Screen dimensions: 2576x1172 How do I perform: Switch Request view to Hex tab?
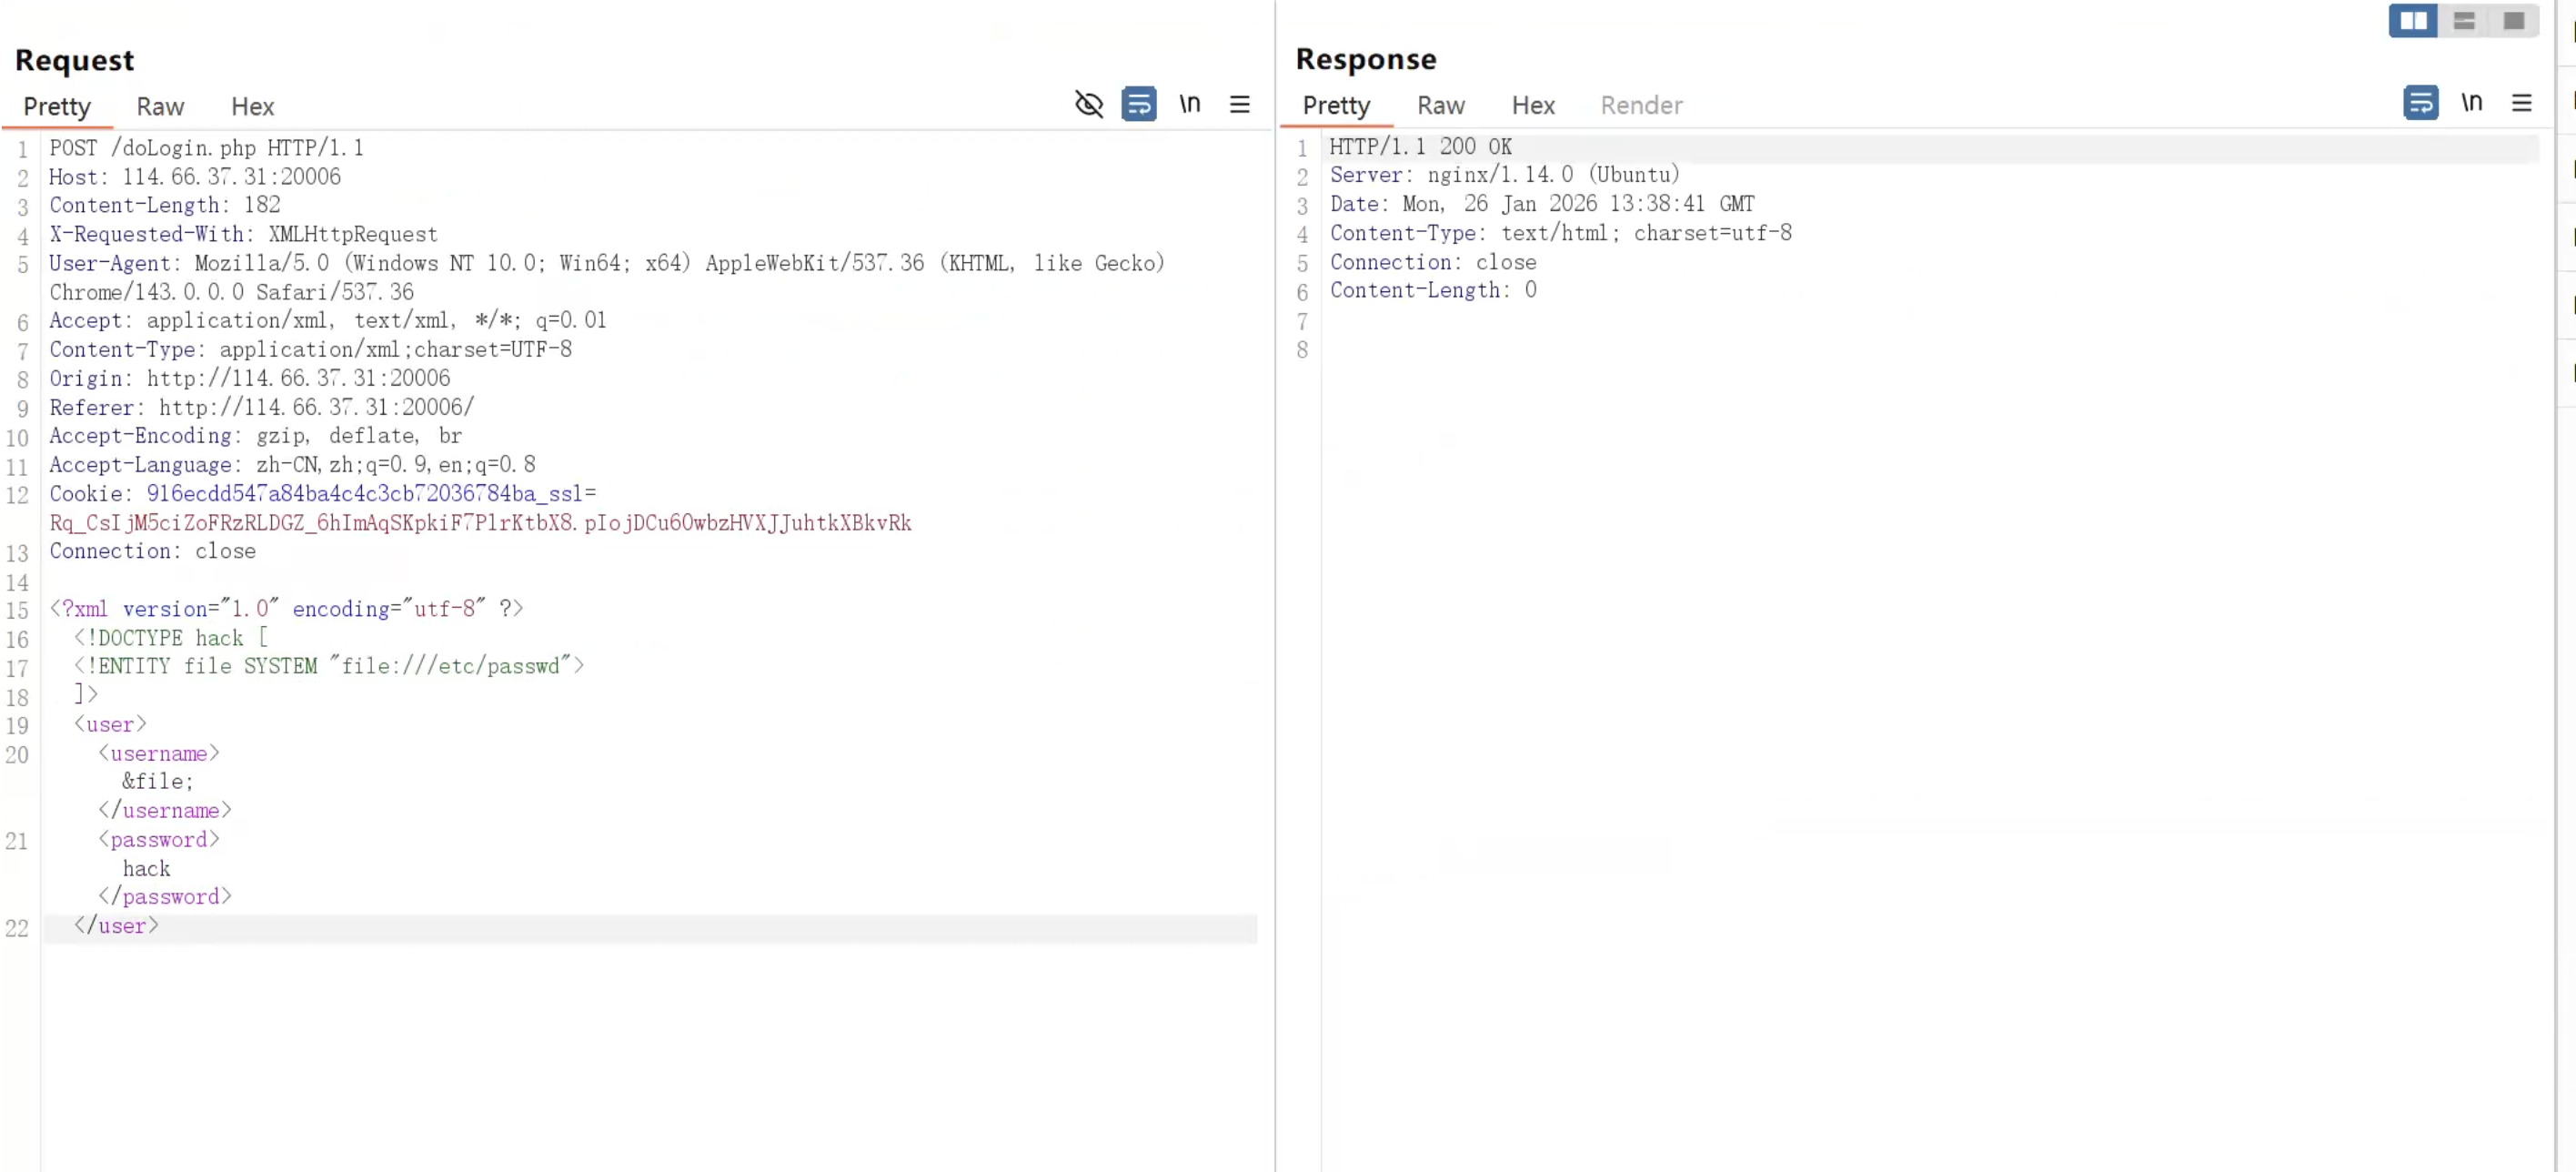(252, 106)
